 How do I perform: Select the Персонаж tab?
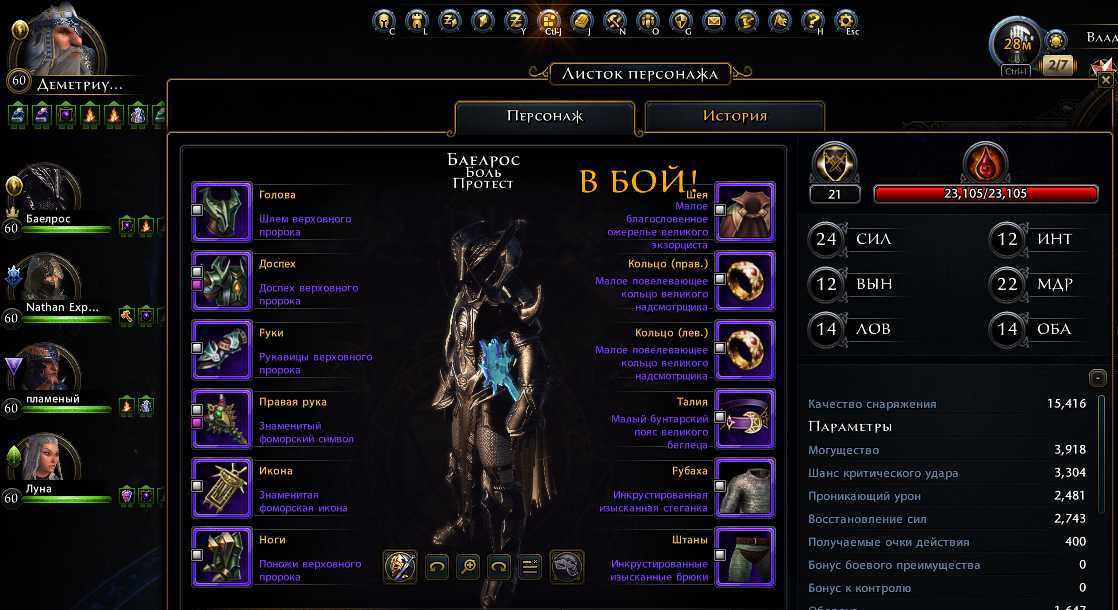tap(545, 116)
